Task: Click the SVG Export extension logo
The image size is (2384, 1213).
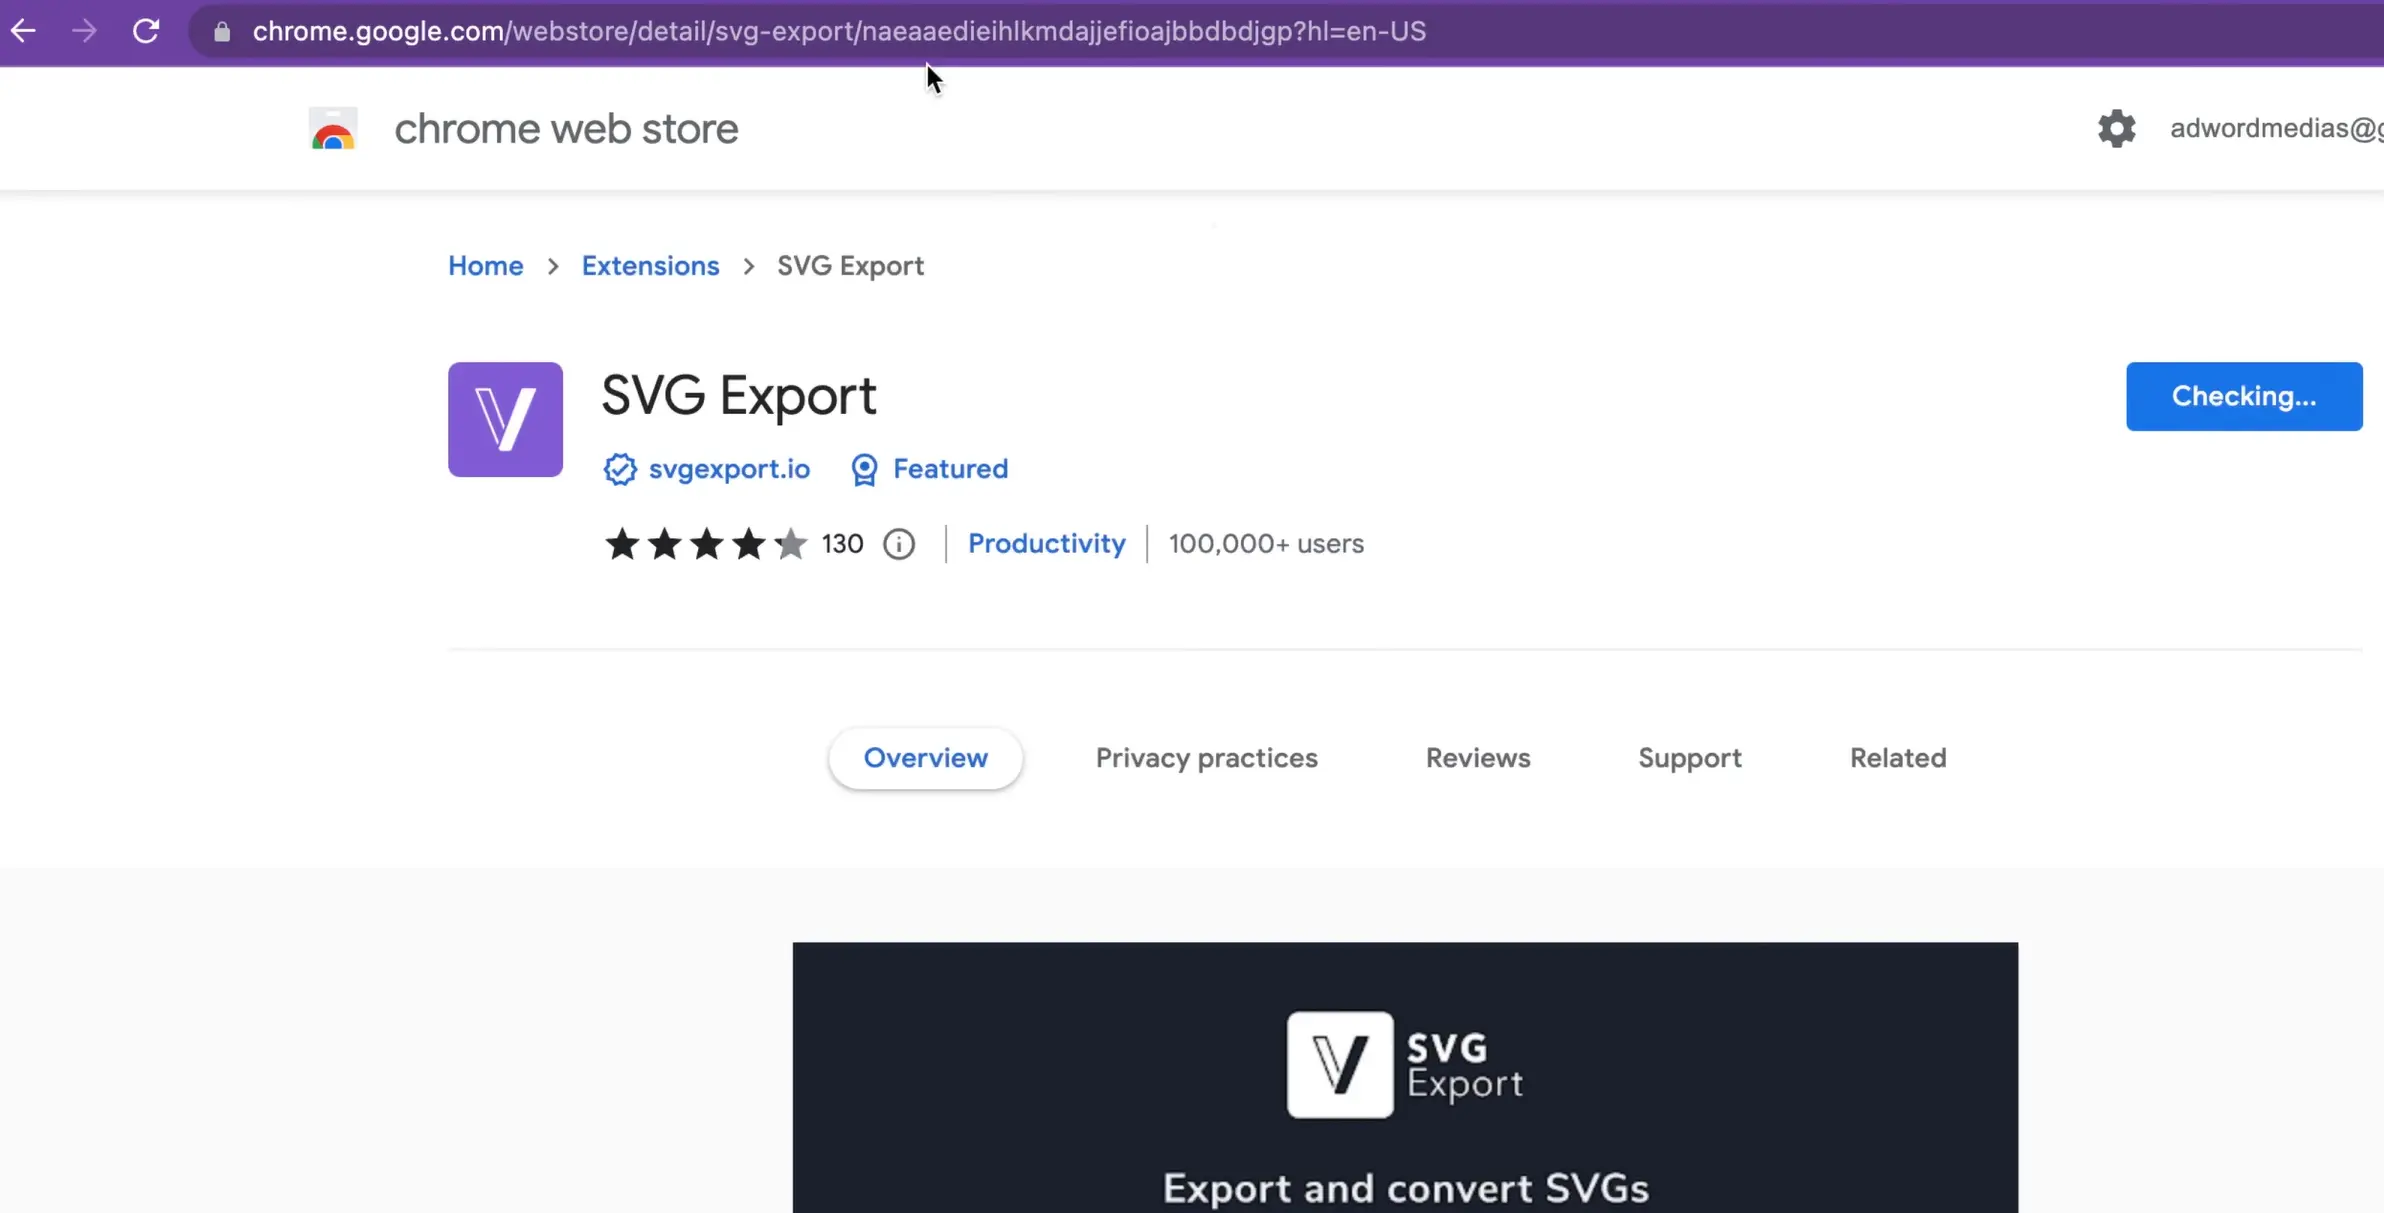Action: [x=505, y=419]
